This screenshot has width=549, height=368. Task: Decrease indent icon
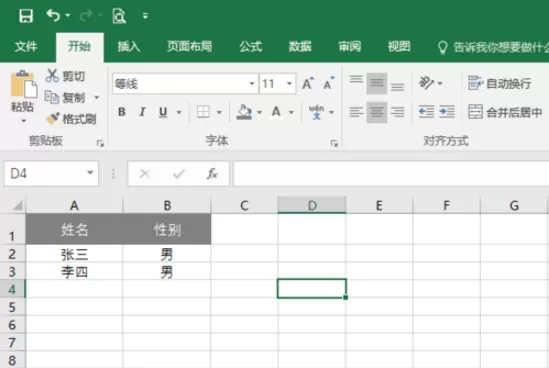coord(426,112)
